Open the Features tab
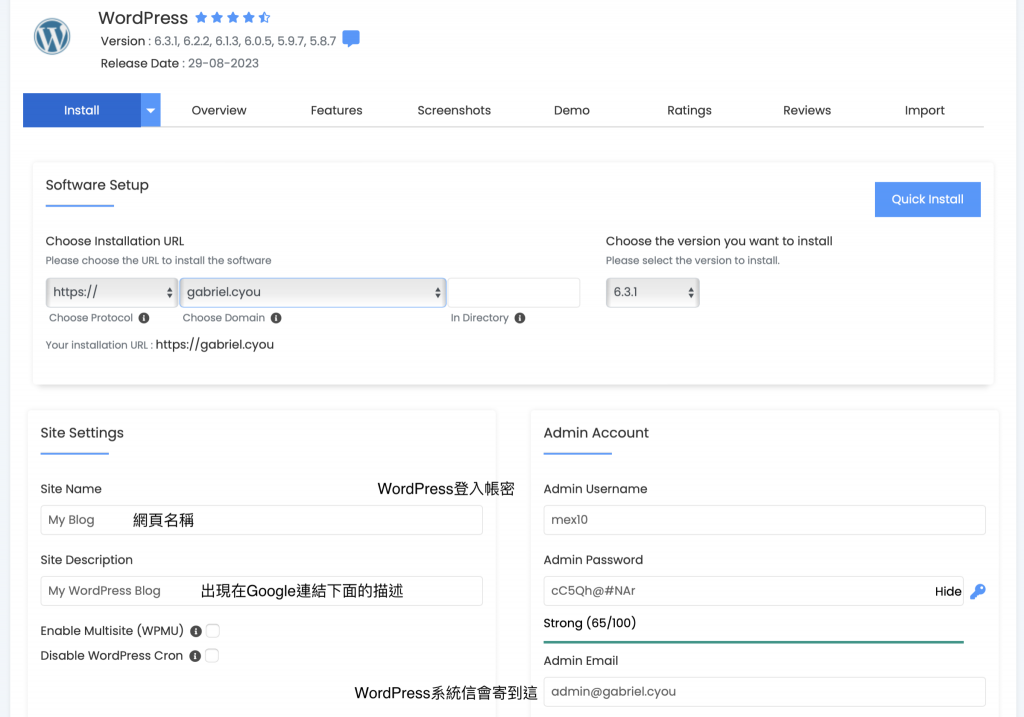 336,110
